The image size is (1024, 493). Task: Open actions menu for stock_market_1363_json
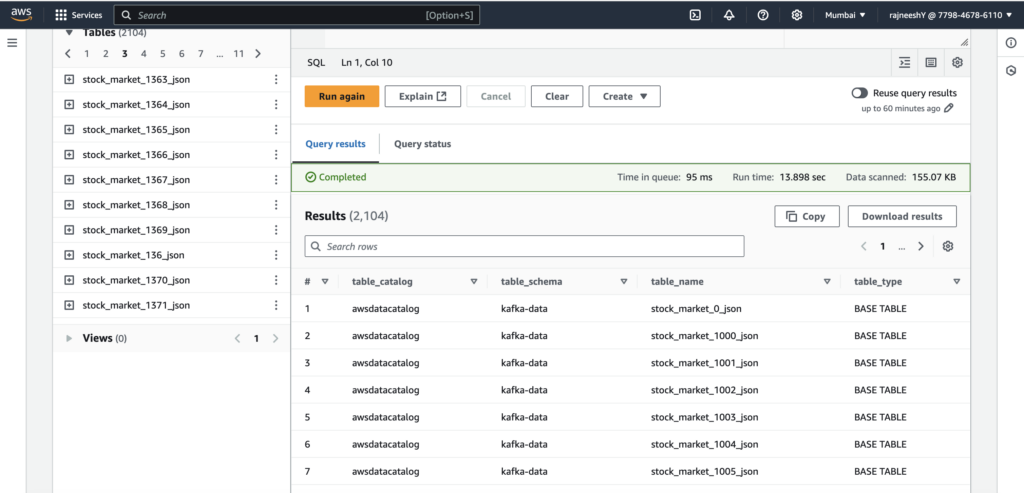point(276,79)
